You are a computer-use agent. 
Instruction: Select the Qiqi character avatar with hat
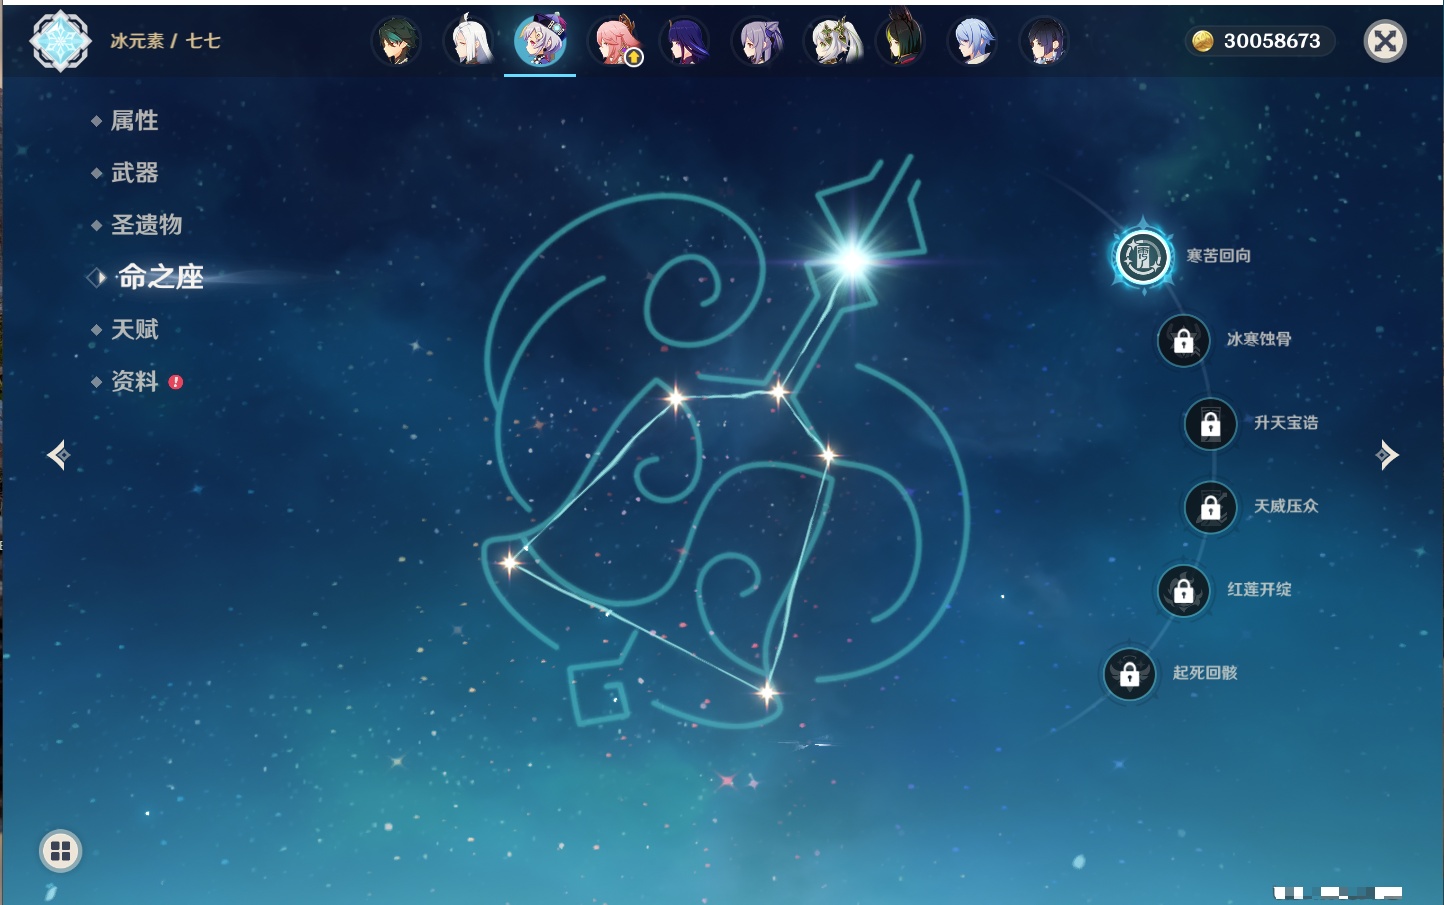click(x=540, y=40)
